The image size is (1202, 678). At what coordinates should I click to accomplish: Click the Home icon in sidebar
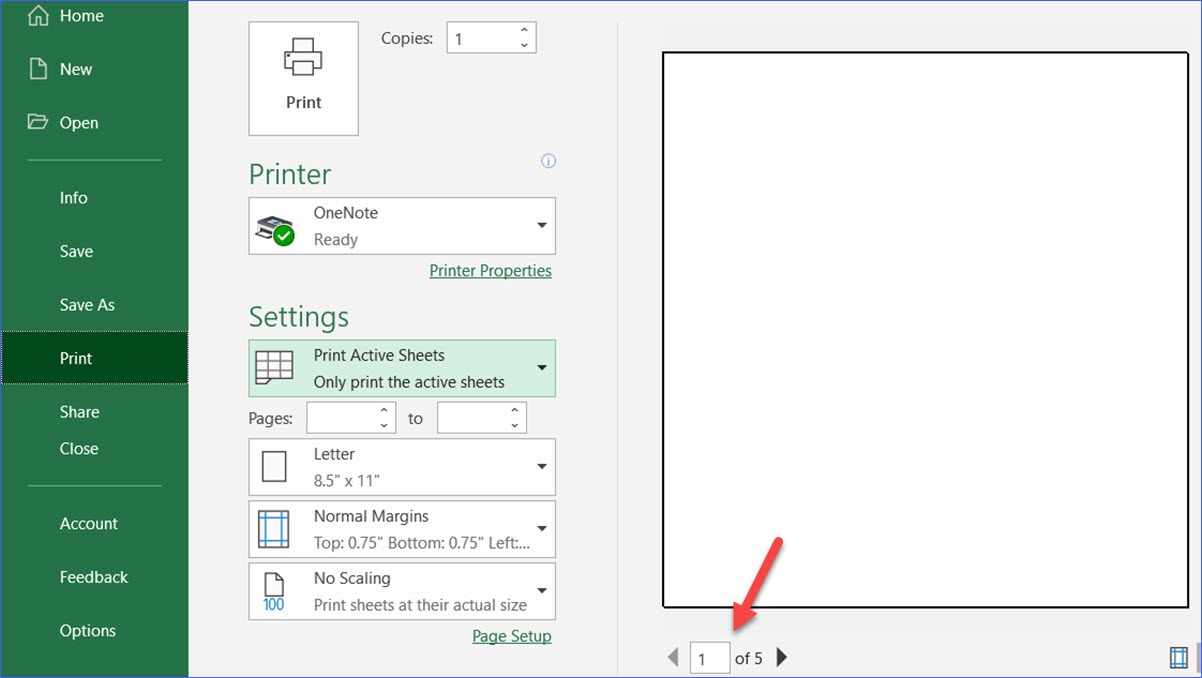pos(38,16)
